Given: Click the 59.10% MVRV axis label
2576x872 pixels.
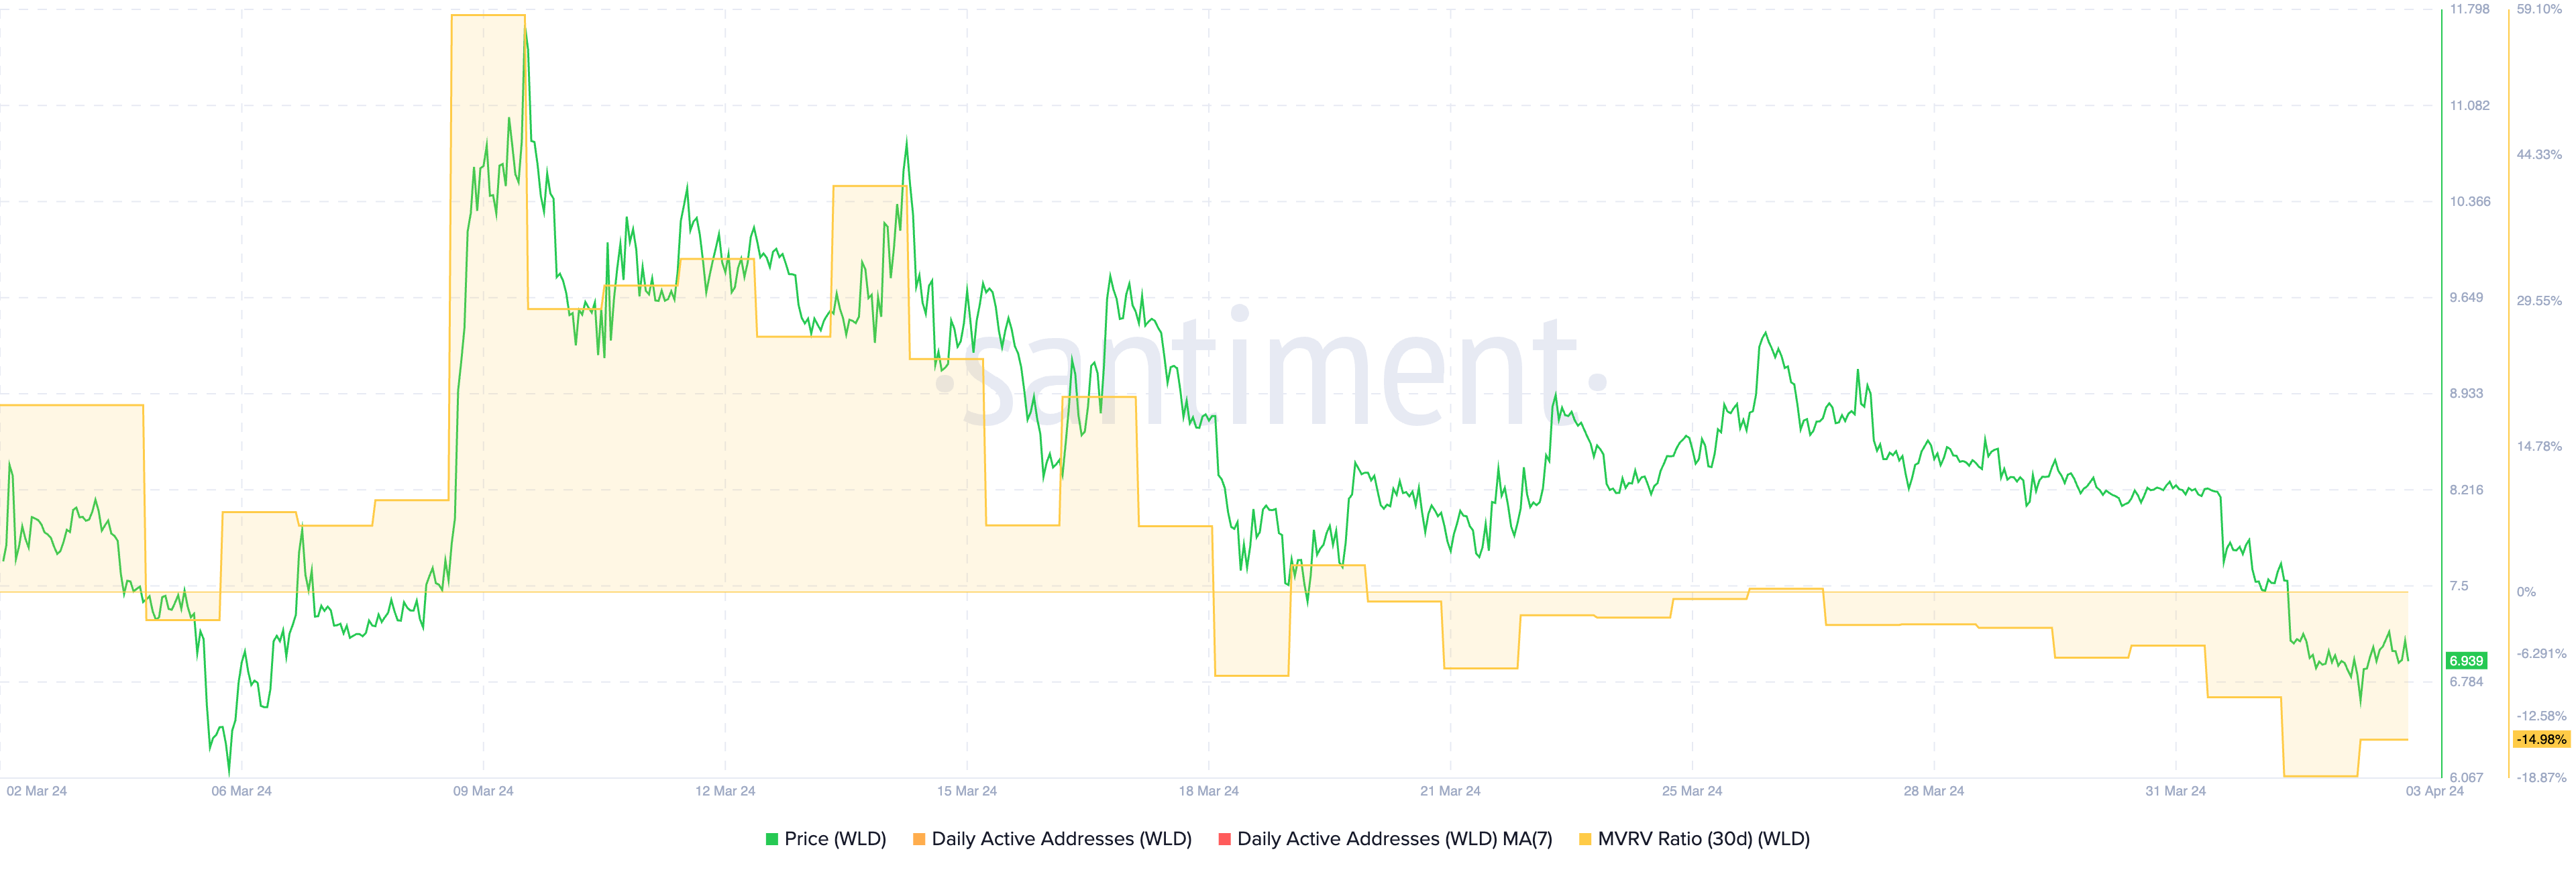Looking at the screenshot, I should 2539,9.
